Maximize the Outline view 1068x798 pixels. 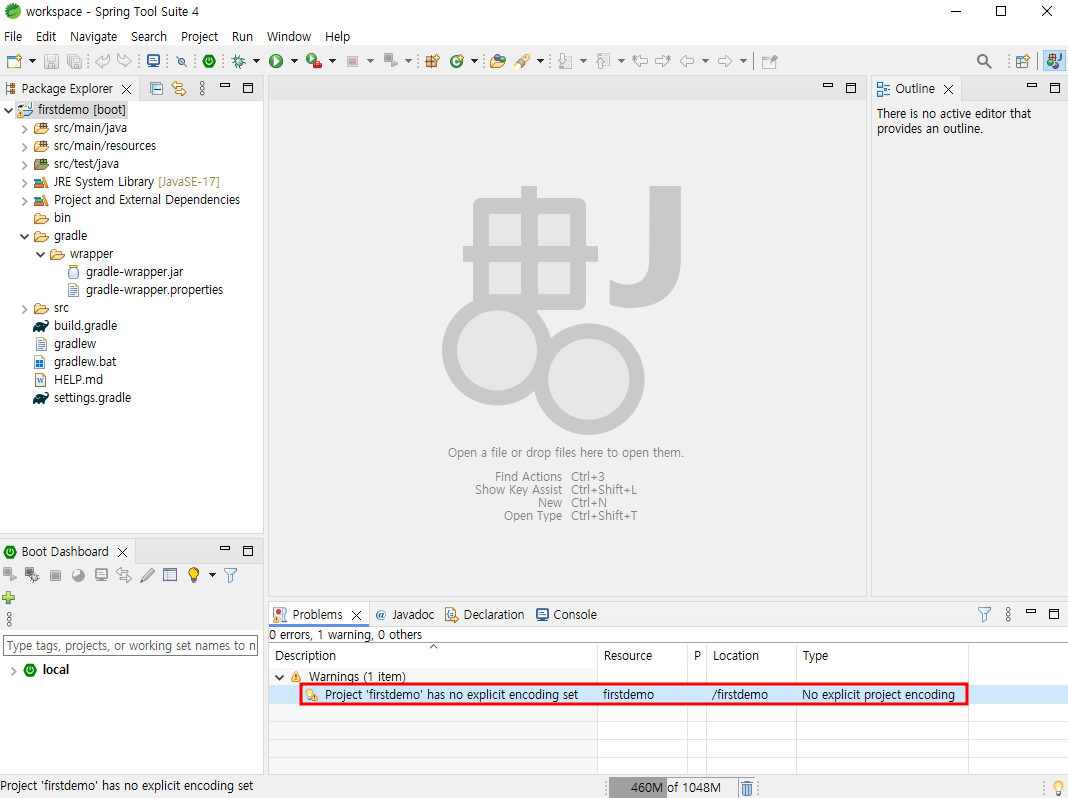(x=1054, y=88)
